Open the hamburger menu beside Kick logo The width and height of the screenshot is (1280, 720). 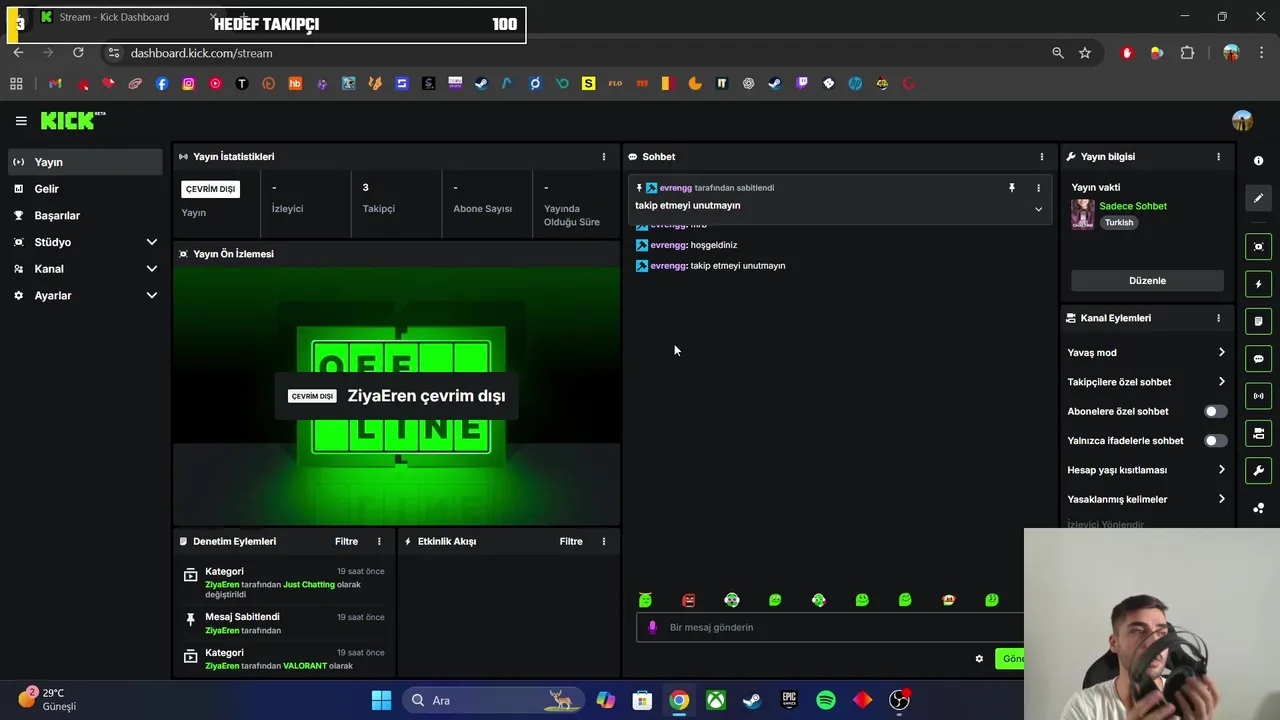21,121
